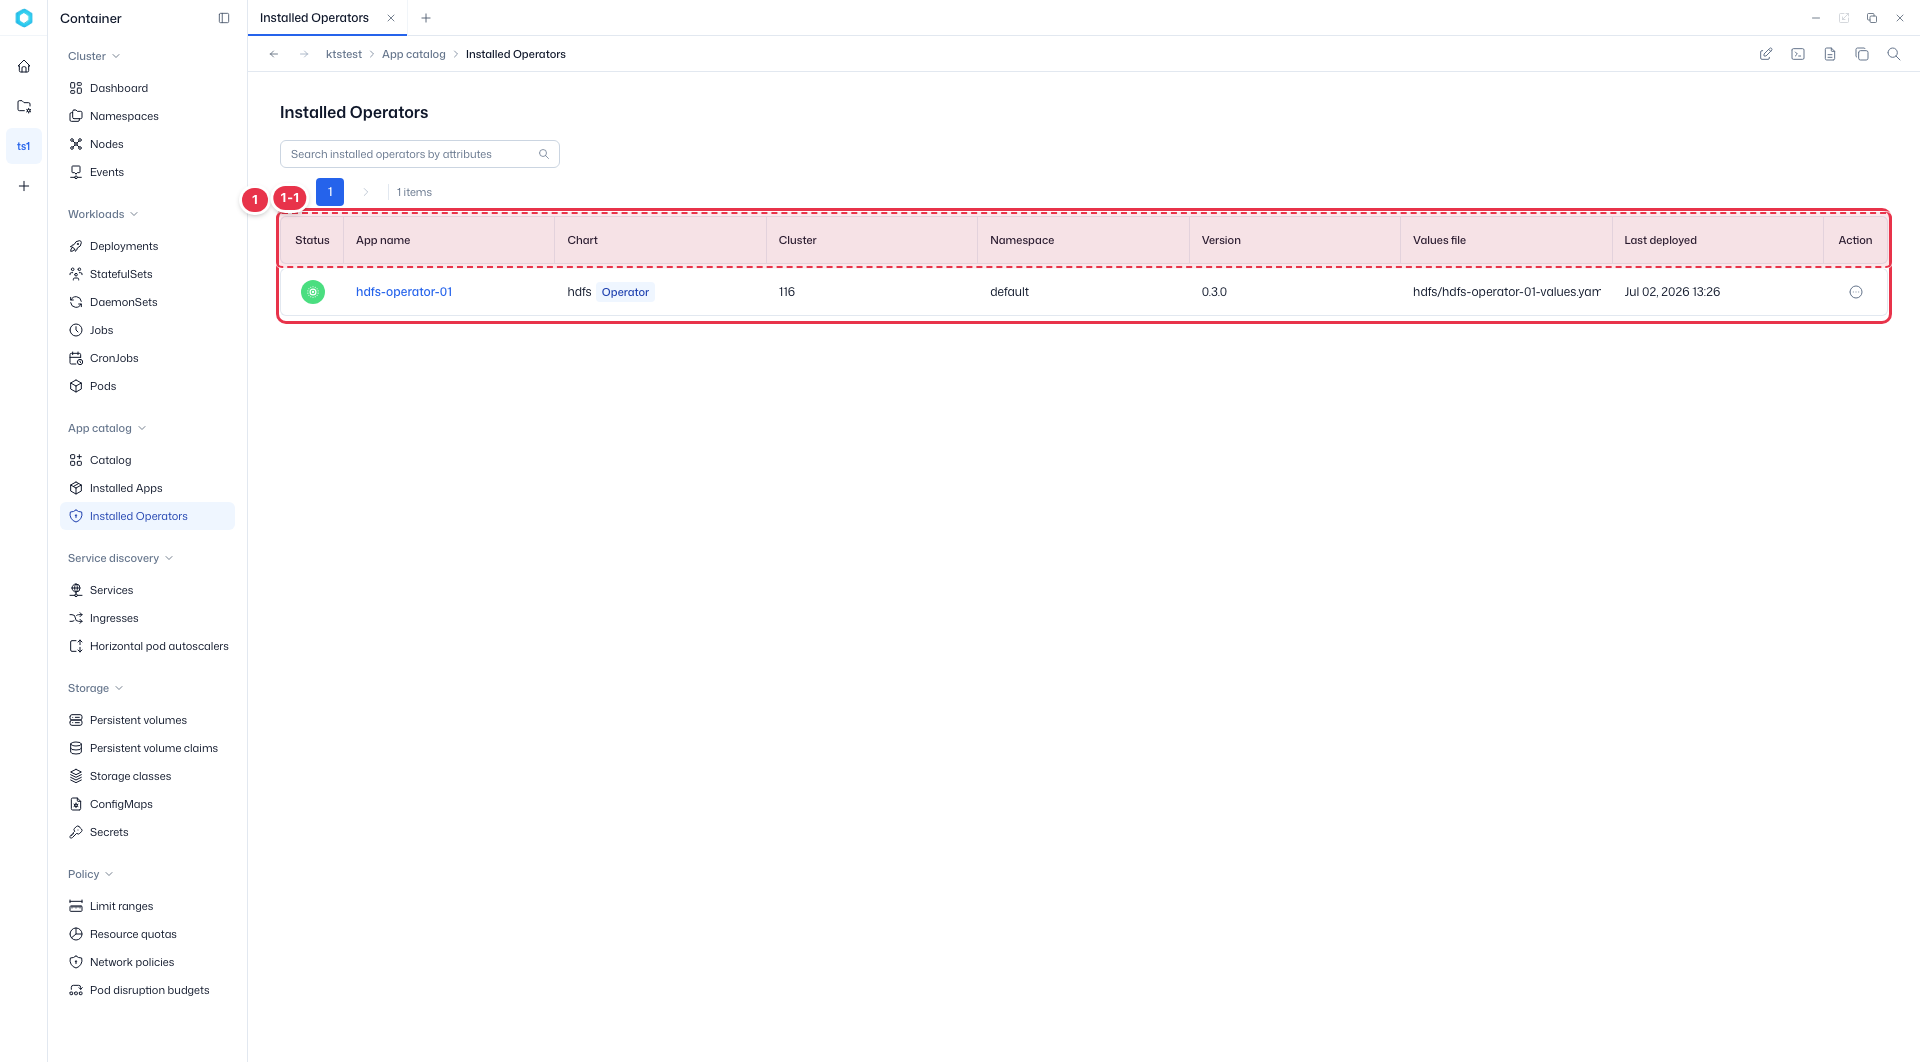Open Pods in sidebar
Viewport: 1920px width, 1062px height.
click(x=147, y=386)
